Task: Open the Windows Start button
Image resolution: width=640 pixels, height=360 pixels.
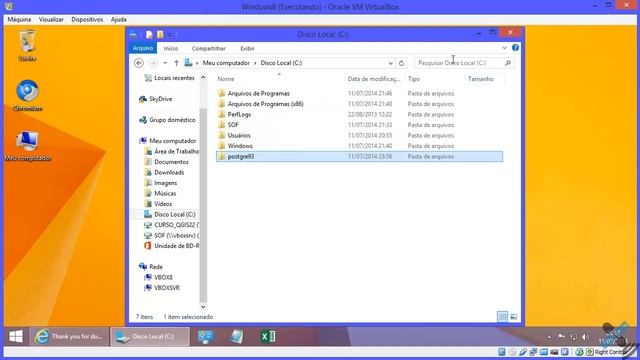Action: coord(16,336)
